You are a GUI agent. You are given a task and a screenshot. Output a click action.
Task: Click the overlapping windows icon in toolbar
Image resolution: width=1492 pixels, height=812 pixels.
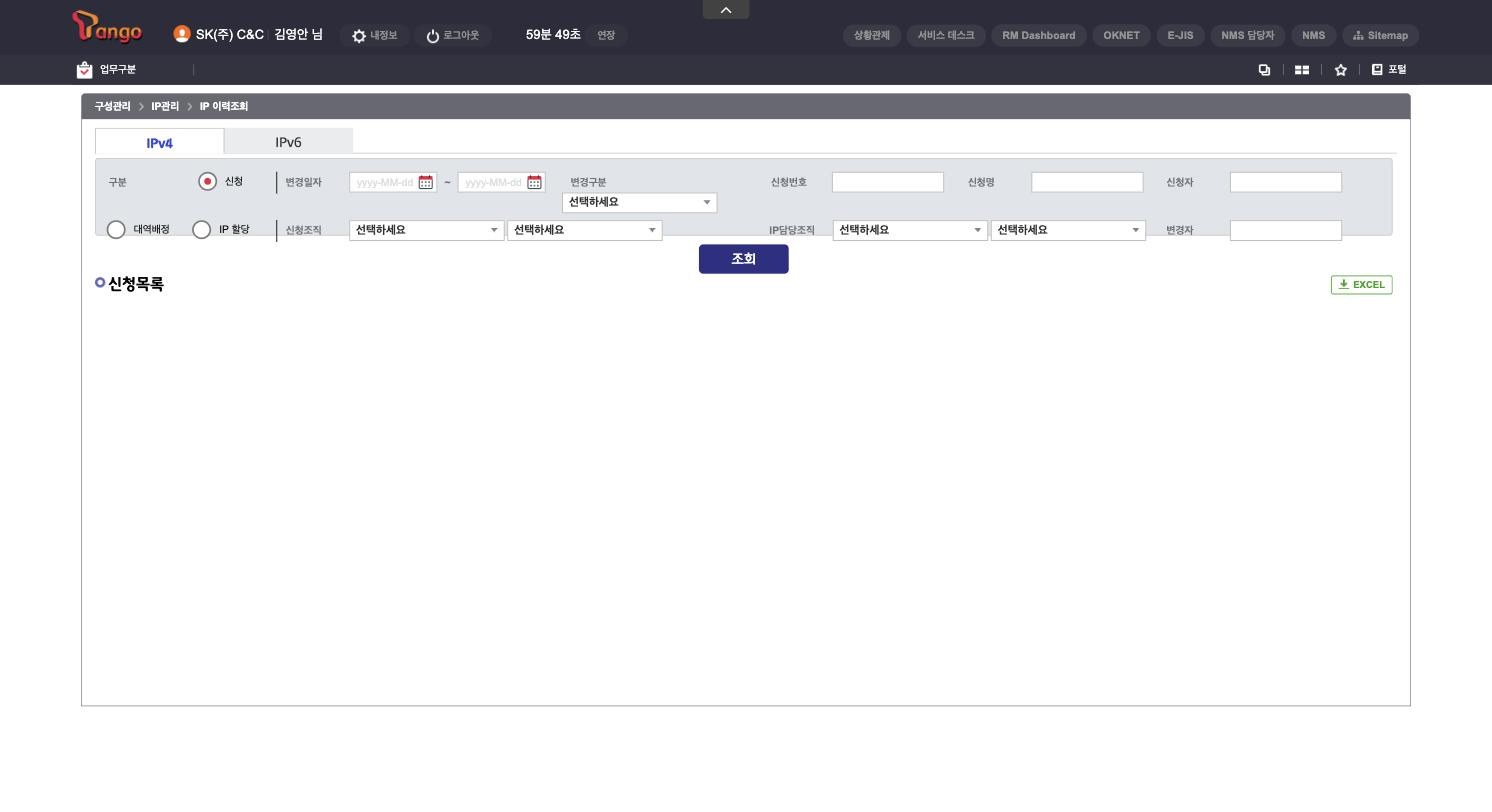[1264, 70]
